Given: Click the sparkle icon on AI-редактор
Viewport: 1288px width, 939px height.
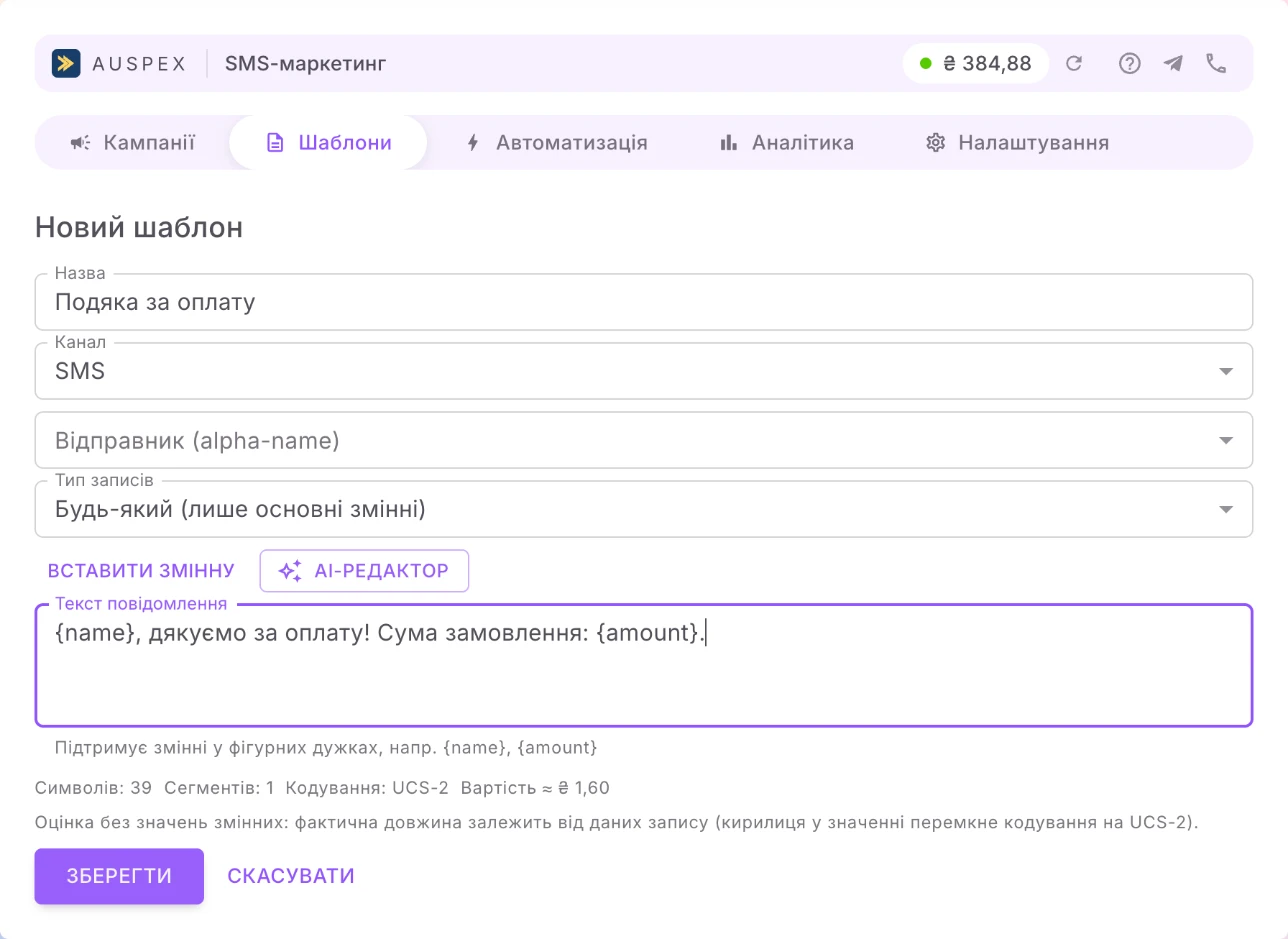Looking at the screenshot, I should click(290, 571).
